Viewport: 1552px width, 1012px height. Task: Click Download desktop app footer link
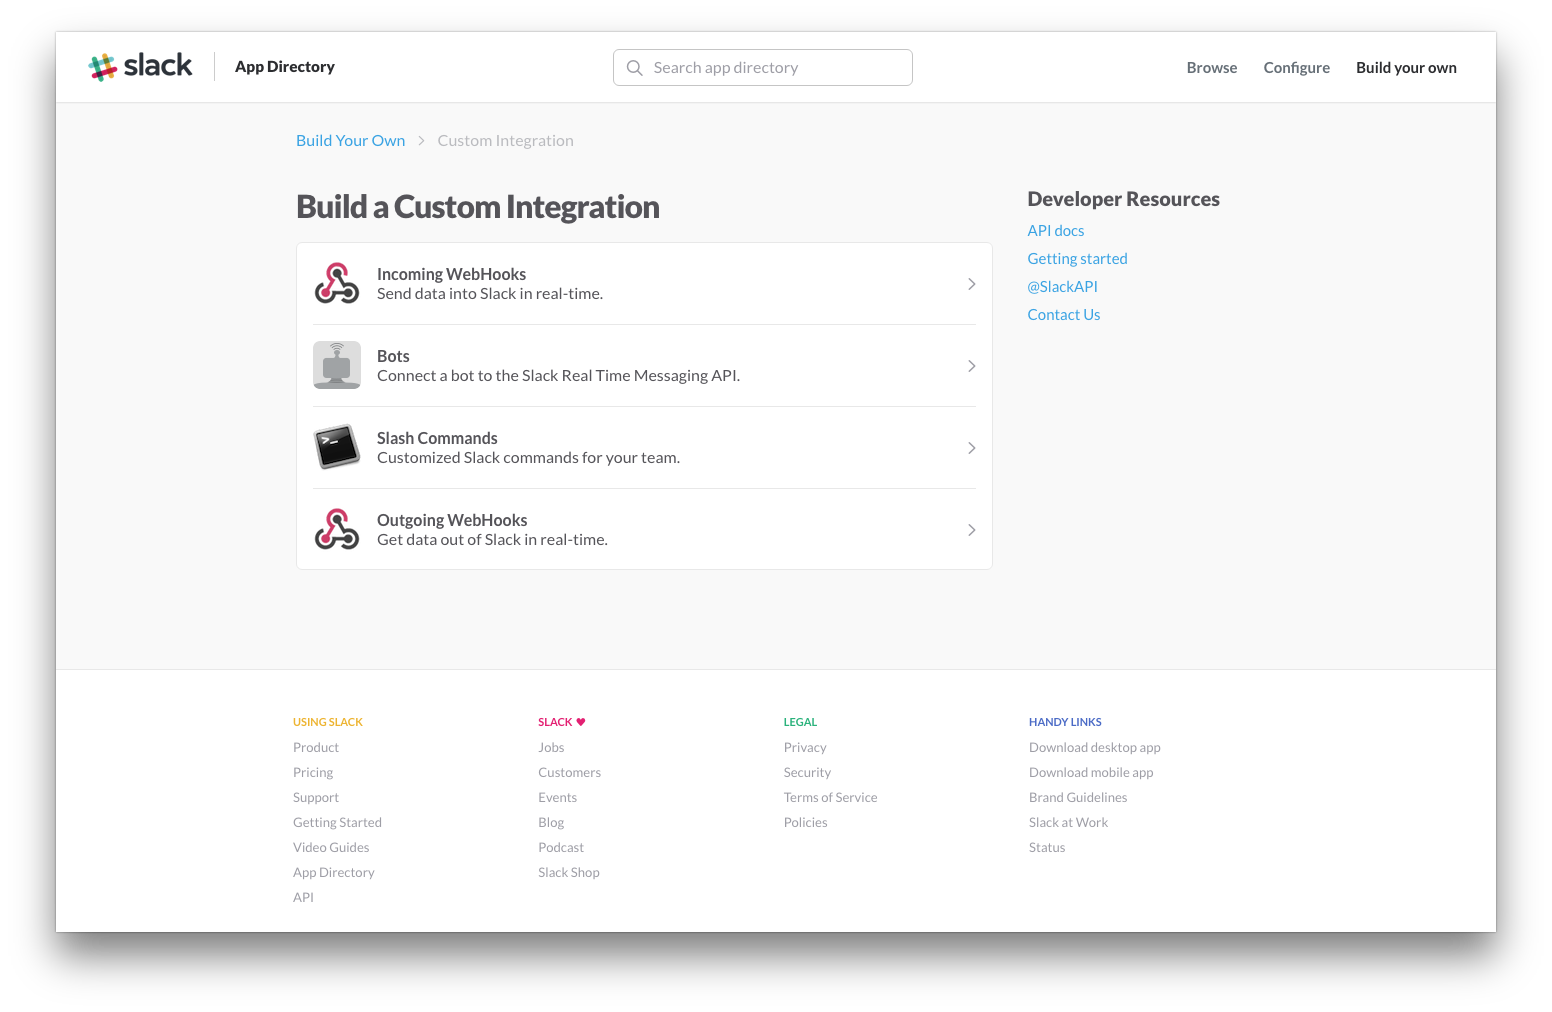click(1094, 748)
